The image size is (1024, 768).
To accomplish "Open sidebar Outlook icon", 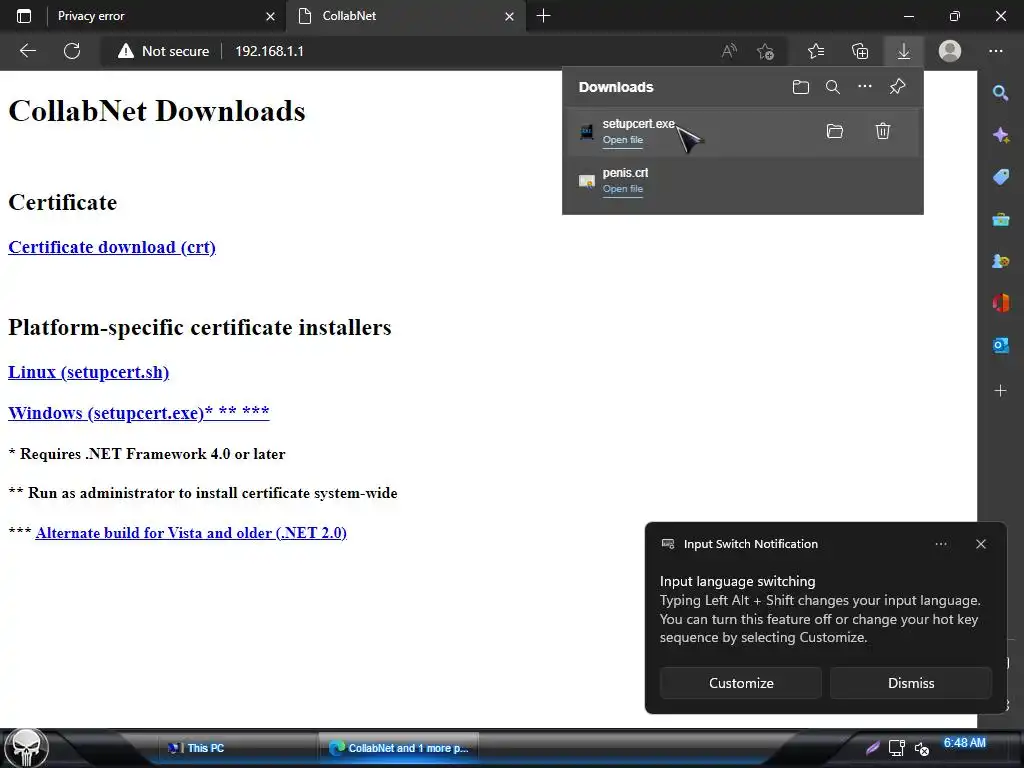I will pyautogui.click(x=1000, y=345).
